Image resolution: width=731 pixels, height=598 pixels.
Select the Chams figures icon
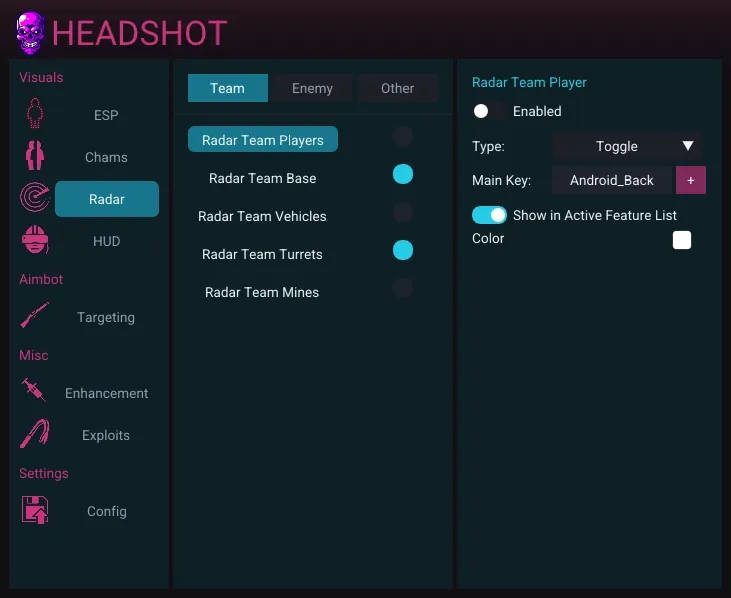[35, 157]
